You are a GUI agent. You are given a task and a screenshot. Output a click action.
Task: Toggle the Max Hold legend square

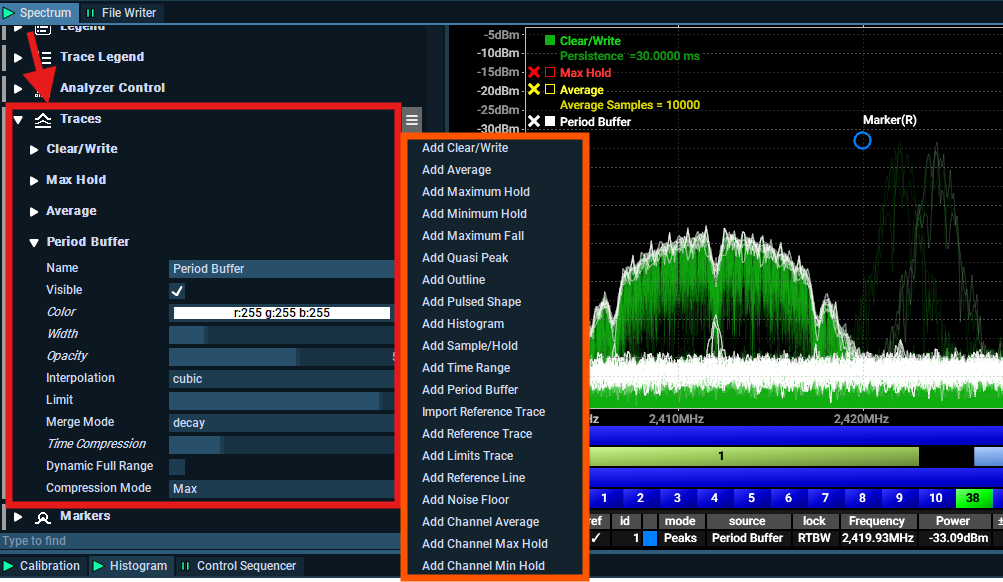coord(550,73)
